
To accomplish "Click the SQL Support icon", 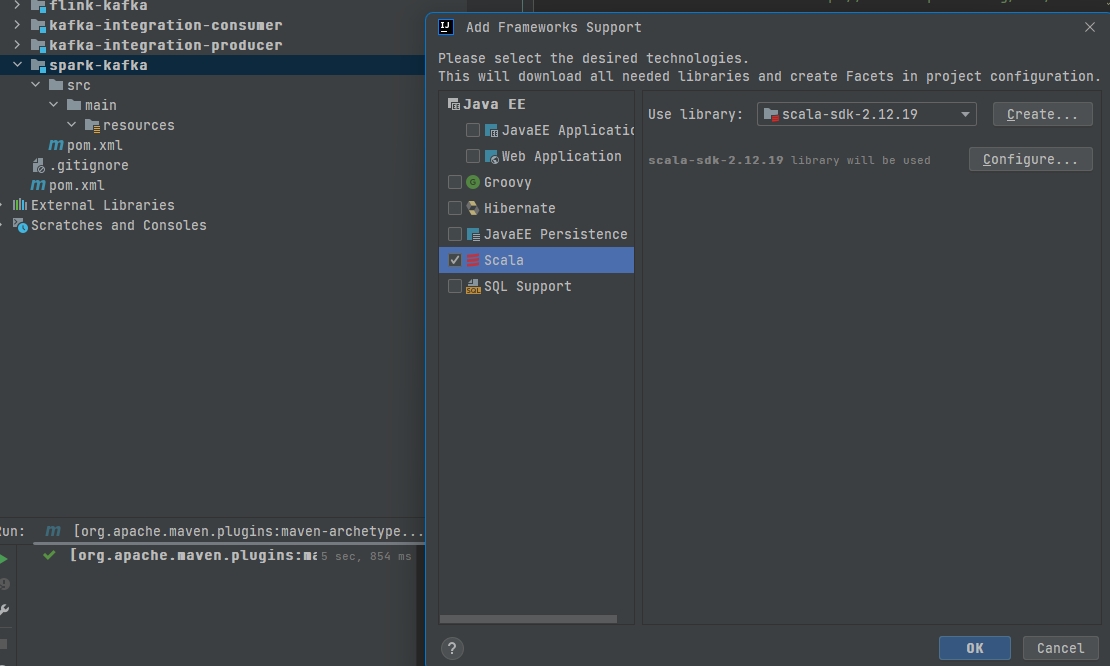I will click(x=473, y=287).
